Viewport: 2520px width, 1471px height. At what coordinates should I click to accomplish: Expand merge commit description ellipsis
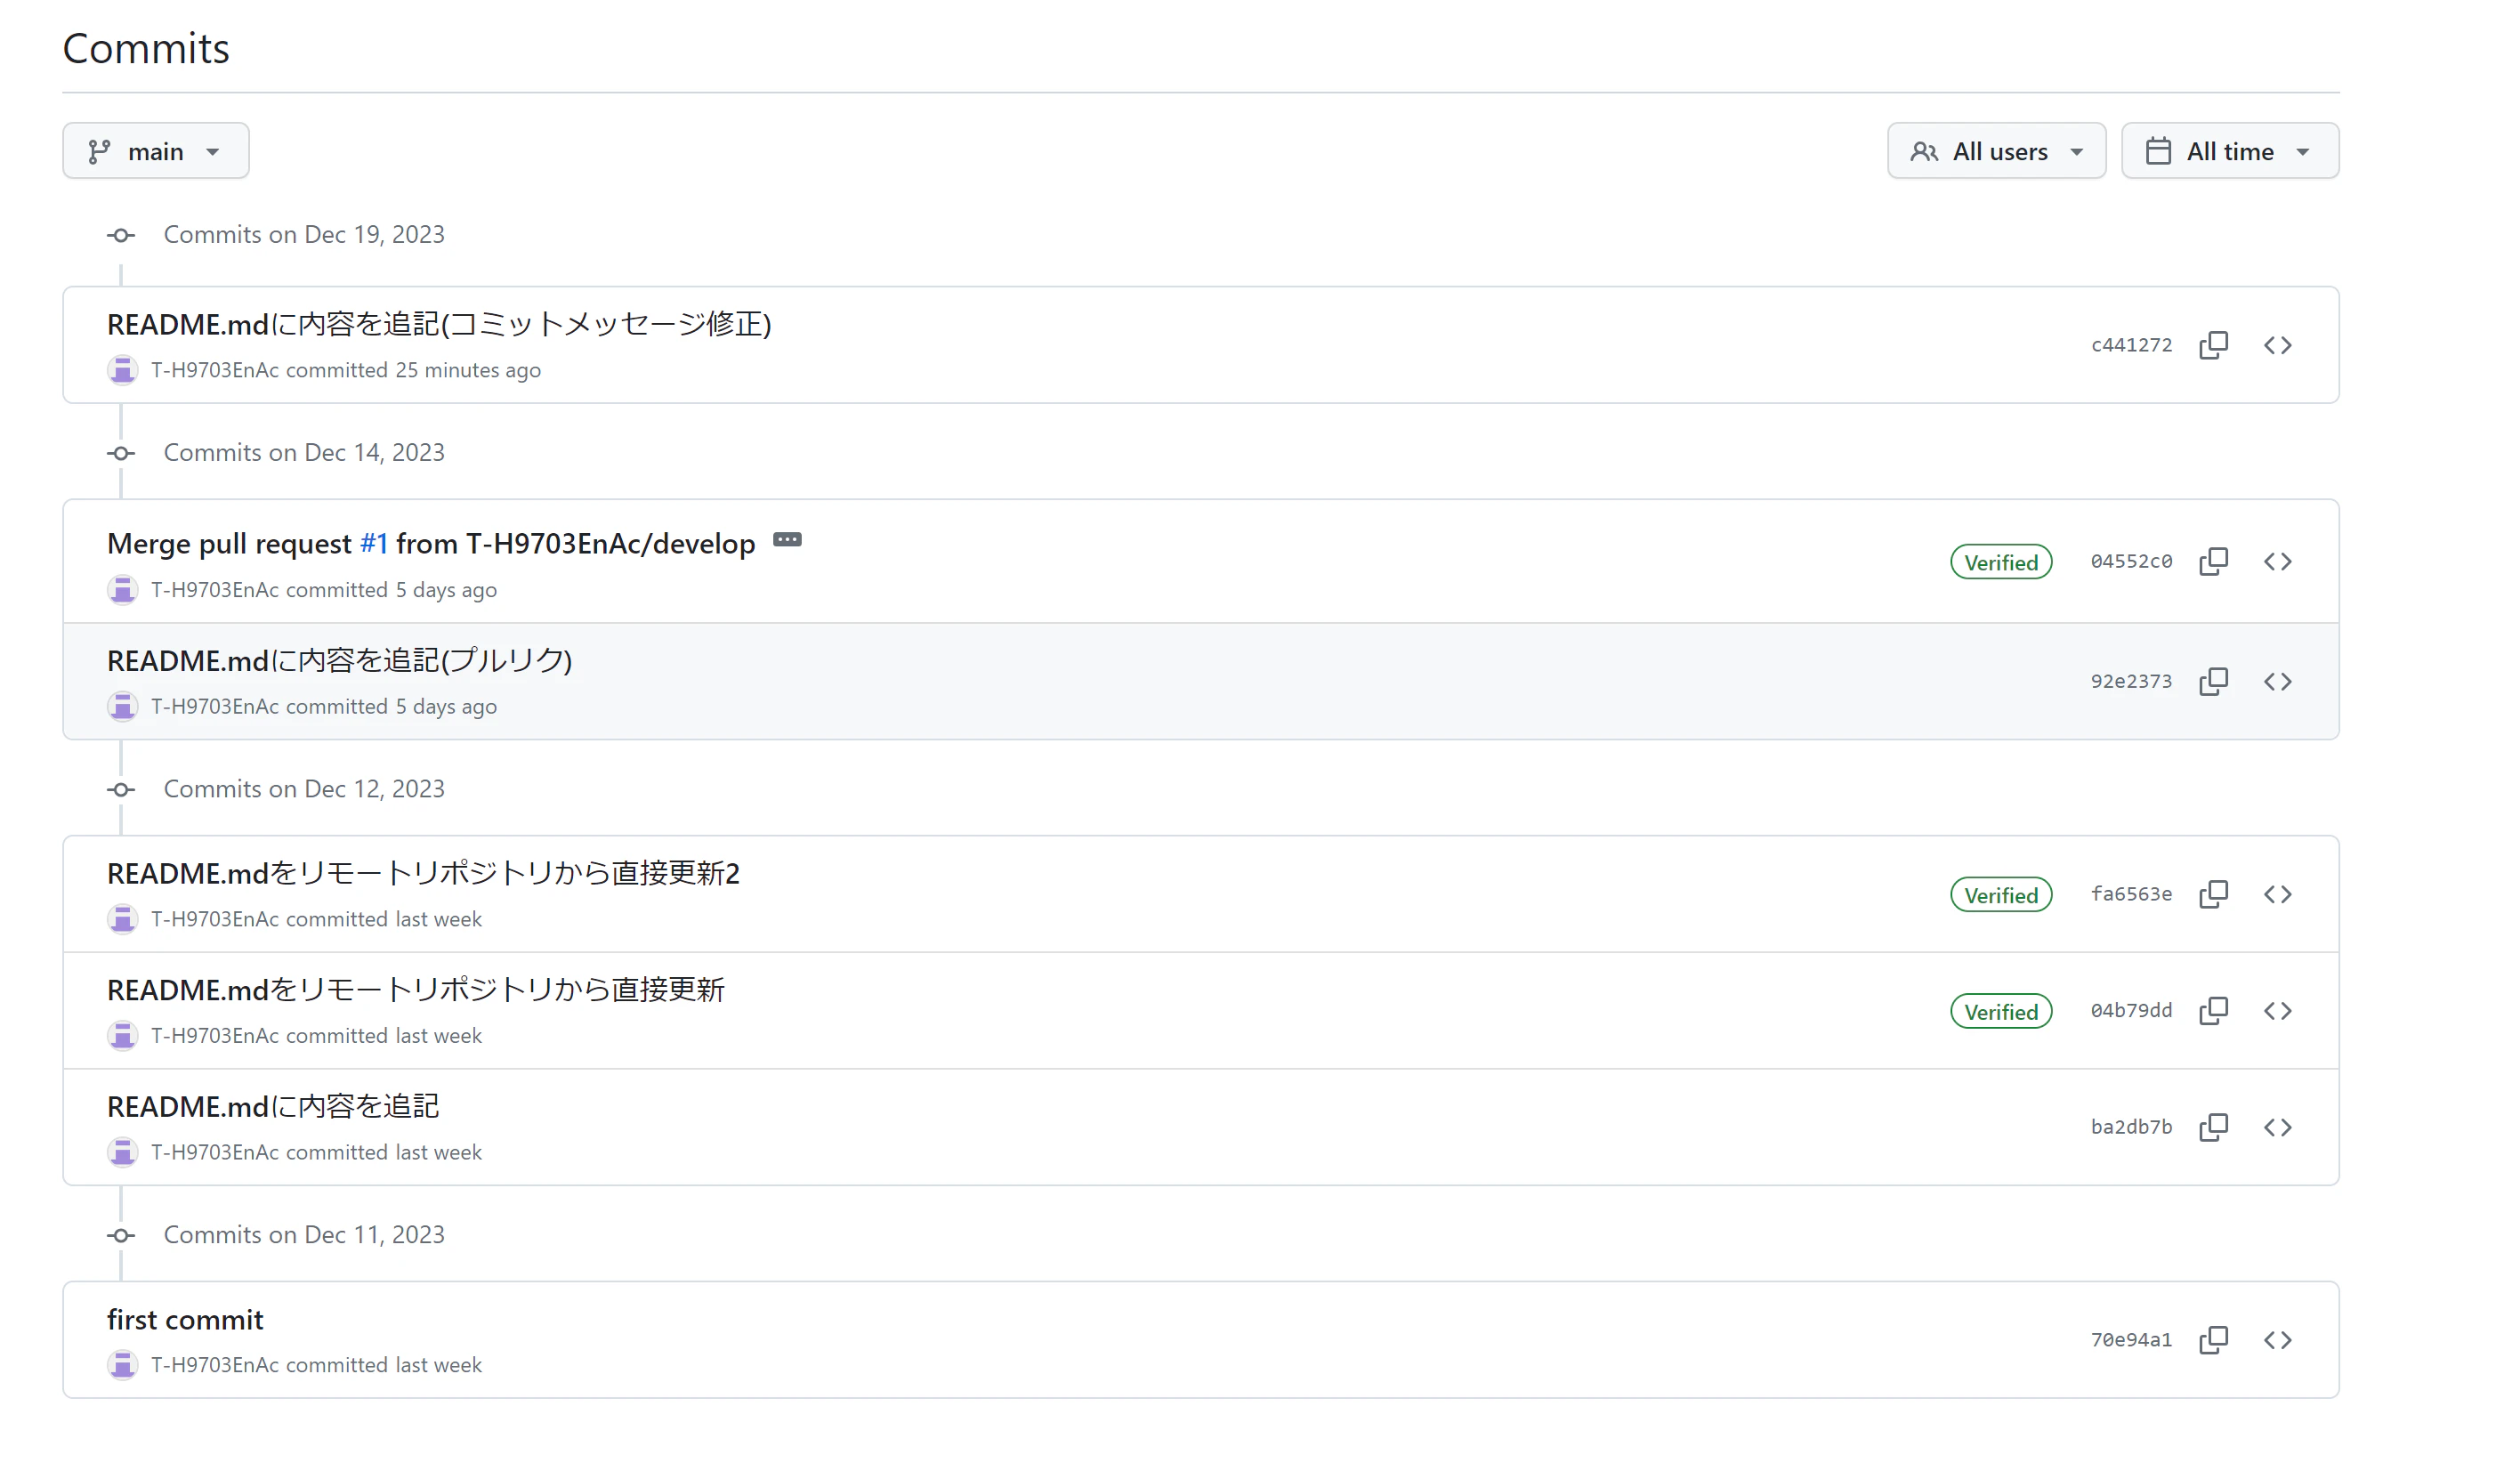[787, 540]
